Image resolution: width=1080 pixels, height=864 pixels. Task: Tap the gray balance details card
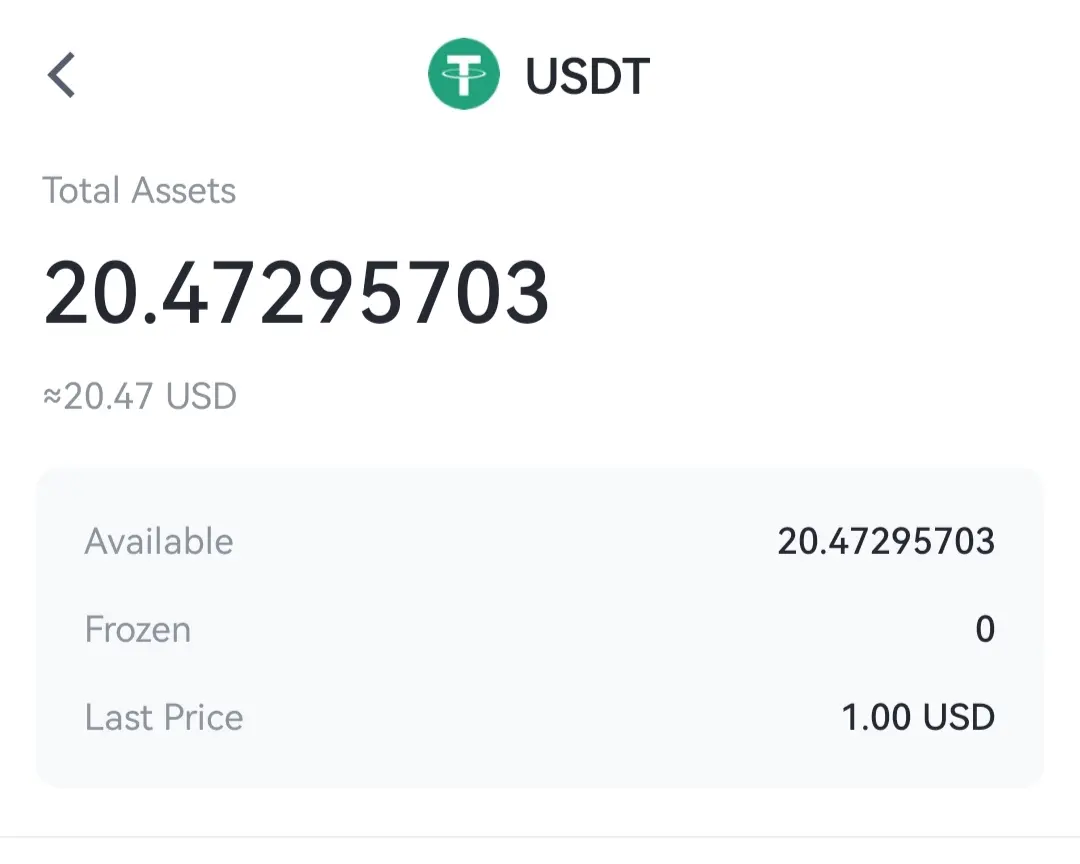540,628
